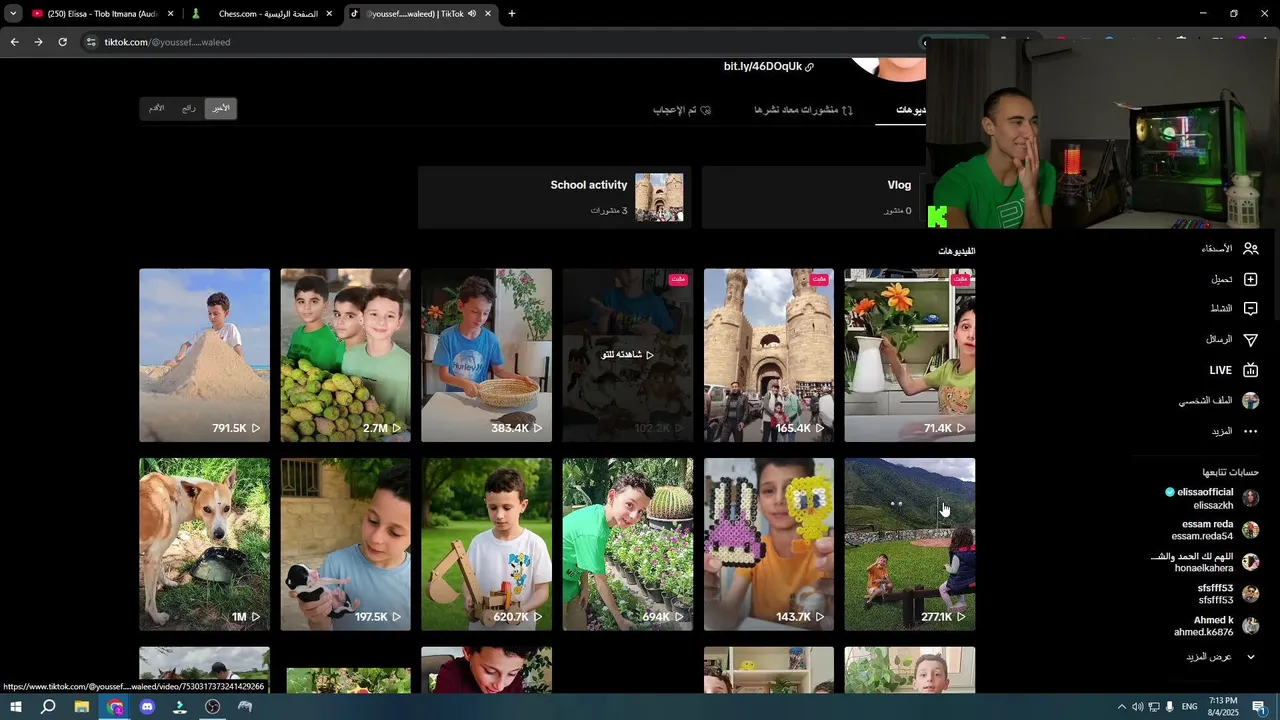Open the Friends icon in TikTok sidebar
Viewport: 1280px width, 720px height.
pos(1250,249)
